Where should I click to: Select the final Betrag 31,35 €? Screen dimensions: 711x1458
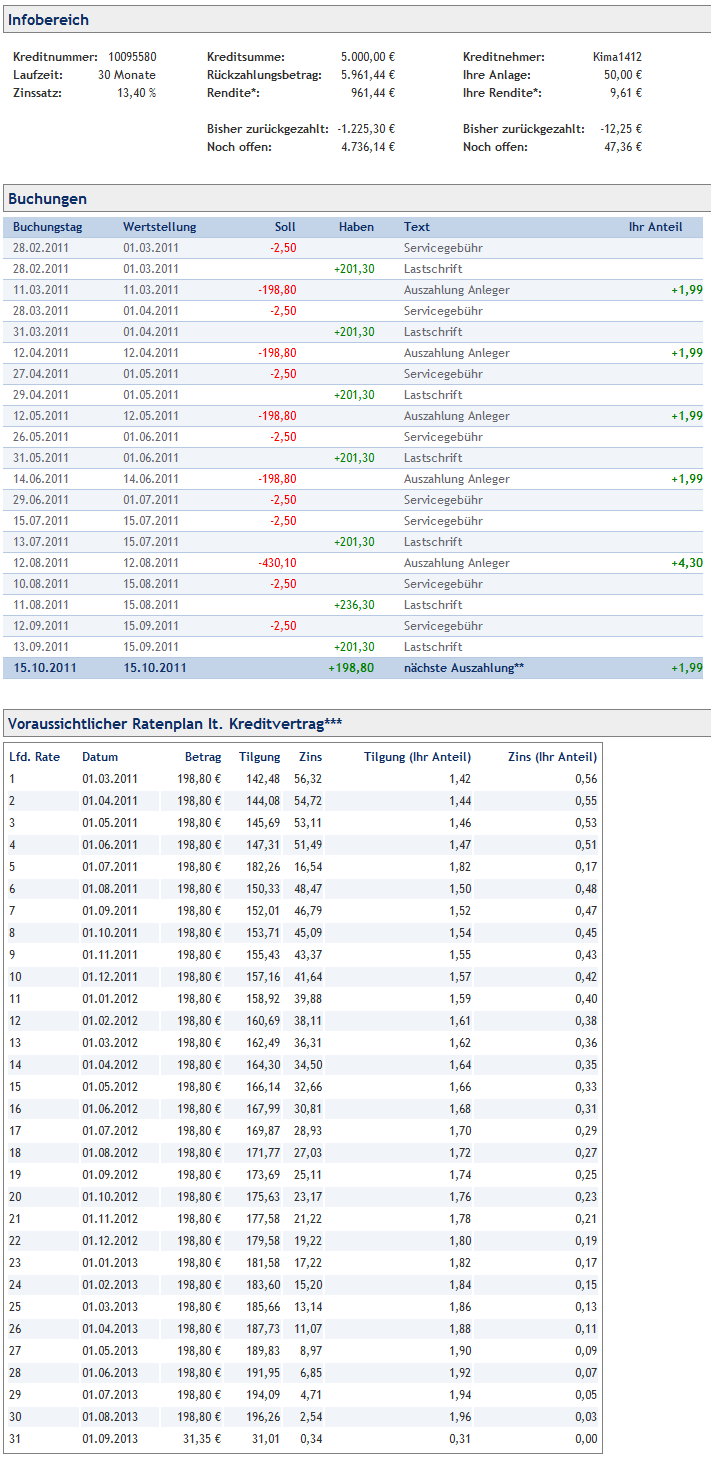[203, 1439]
